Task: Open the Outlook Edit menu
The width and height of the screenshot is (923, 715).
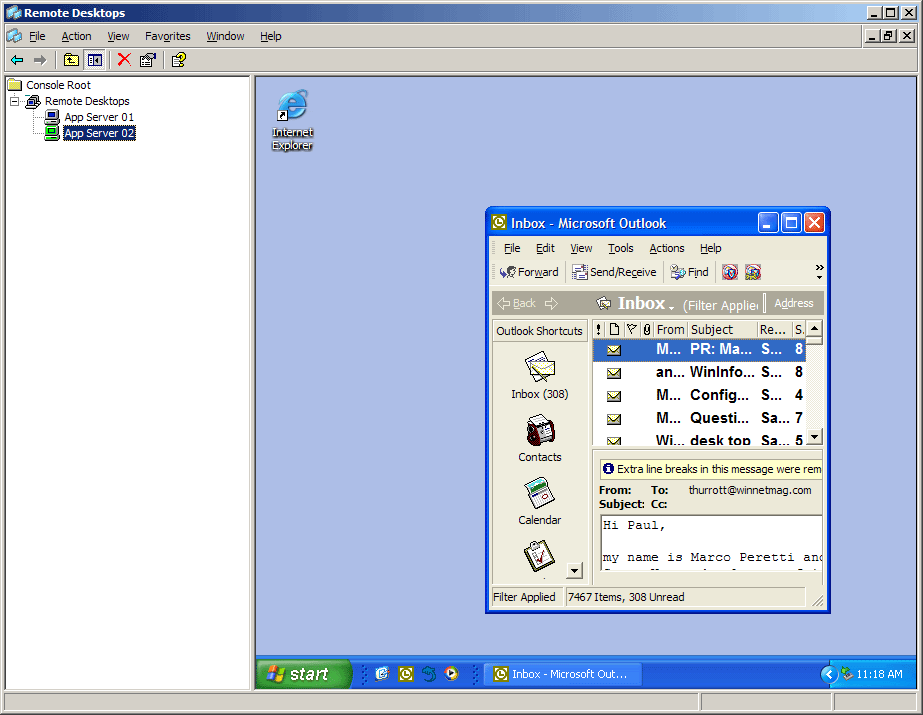Action: (545, 248)
